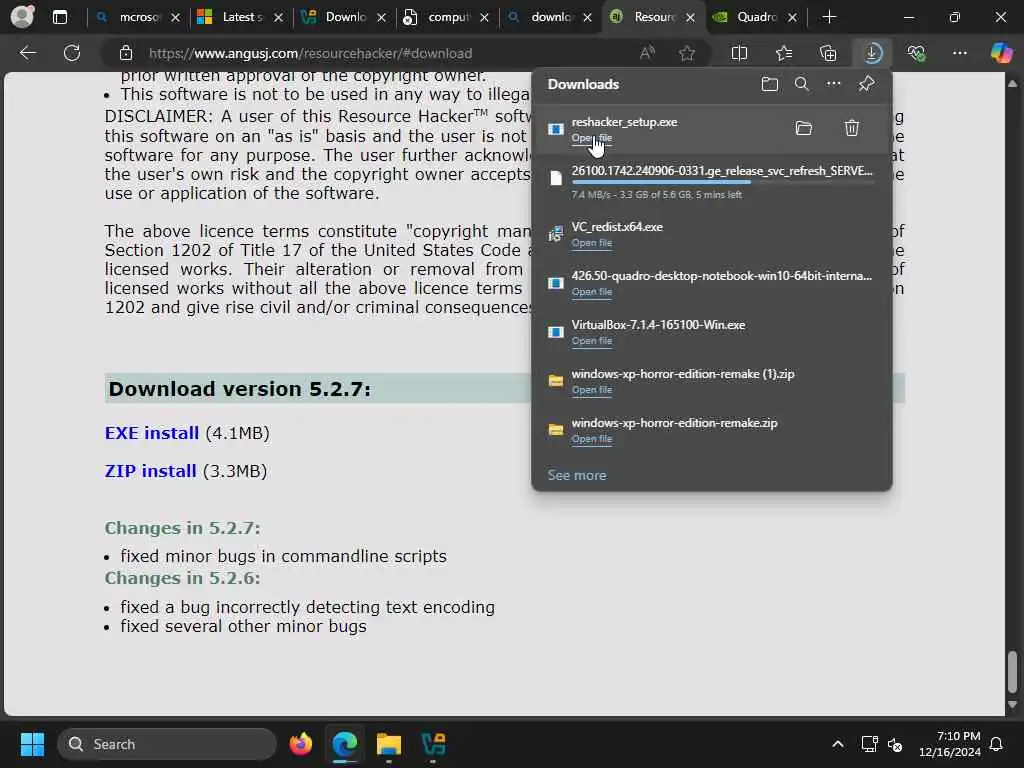This screenshot has height=768, width=1024.
Task: Open the Copilot sidebar icon
Action: pos(1000,53)
